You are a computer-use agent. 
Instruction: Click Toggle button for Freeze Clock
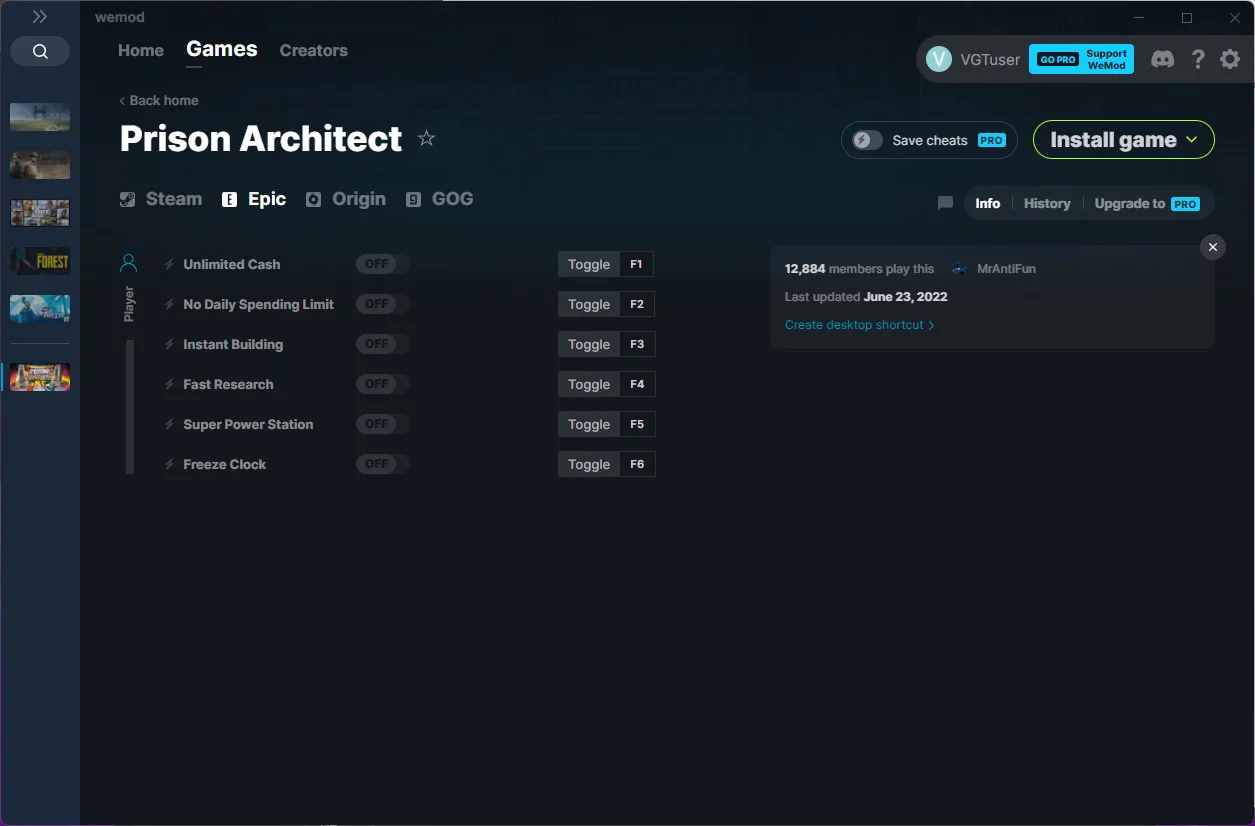[589, 464]
